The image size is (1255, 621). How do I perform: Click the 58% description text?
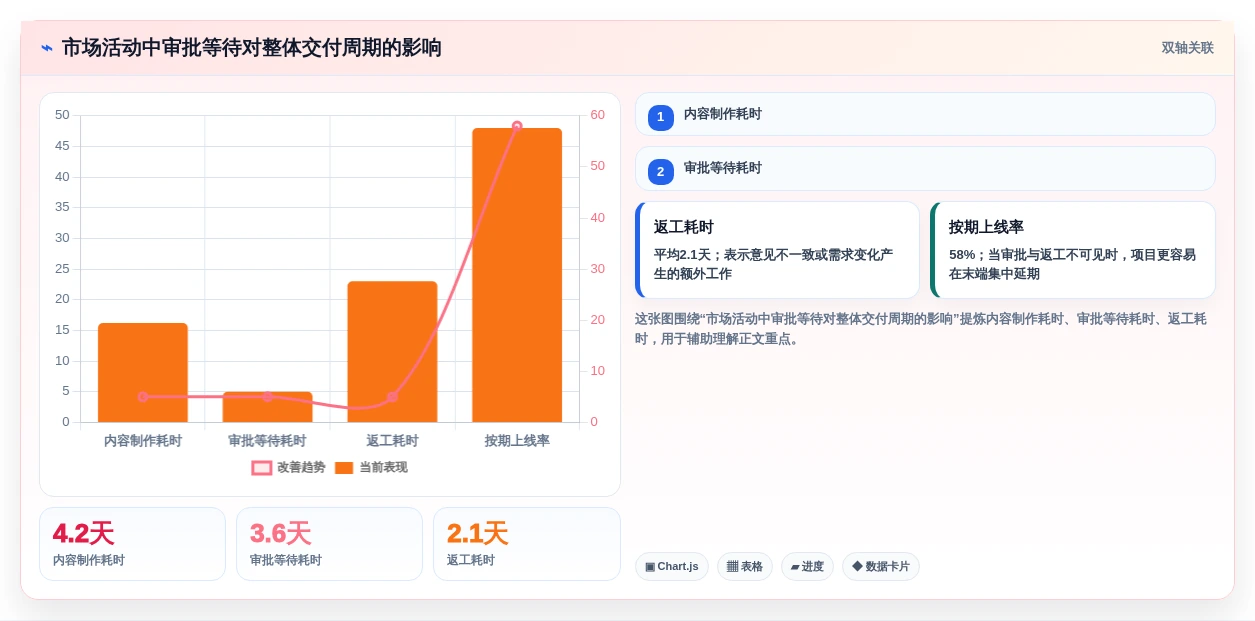click(1072, 264)
